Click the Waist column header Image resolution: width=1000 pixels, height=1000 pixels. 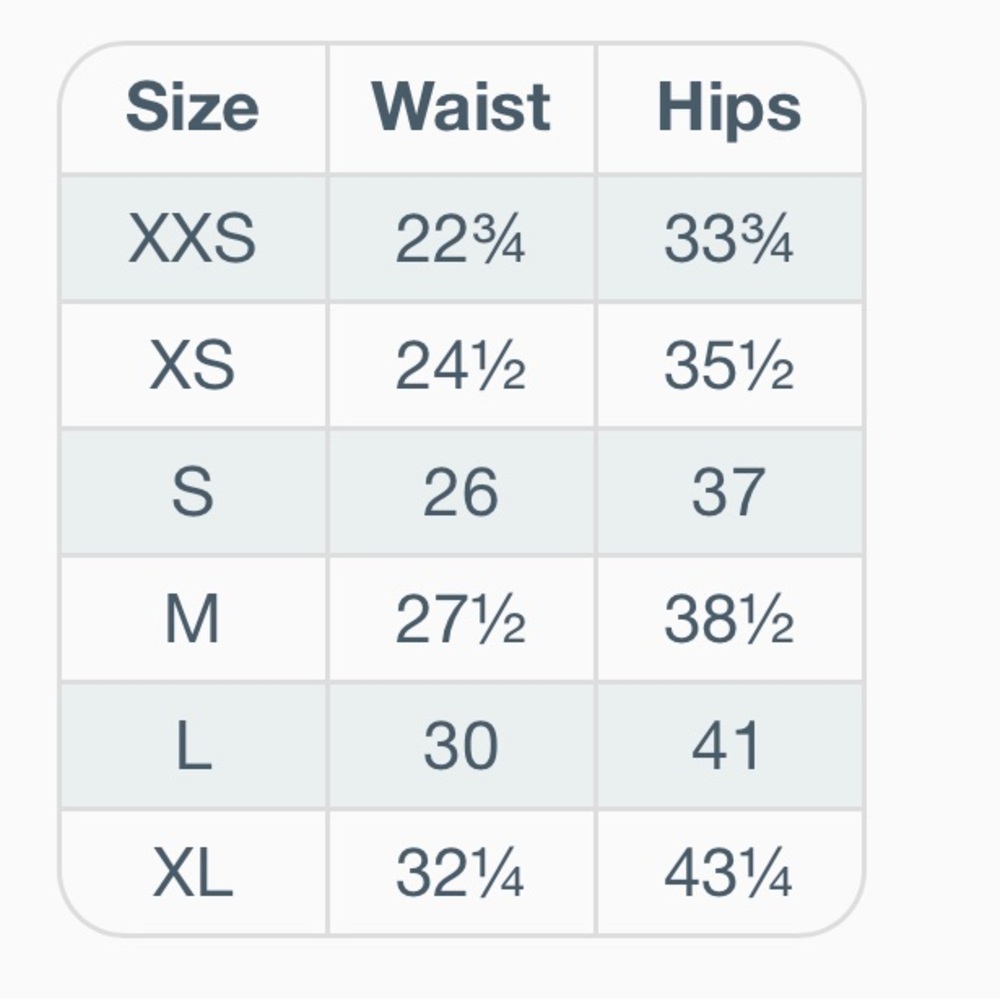(x=461, y=108)
